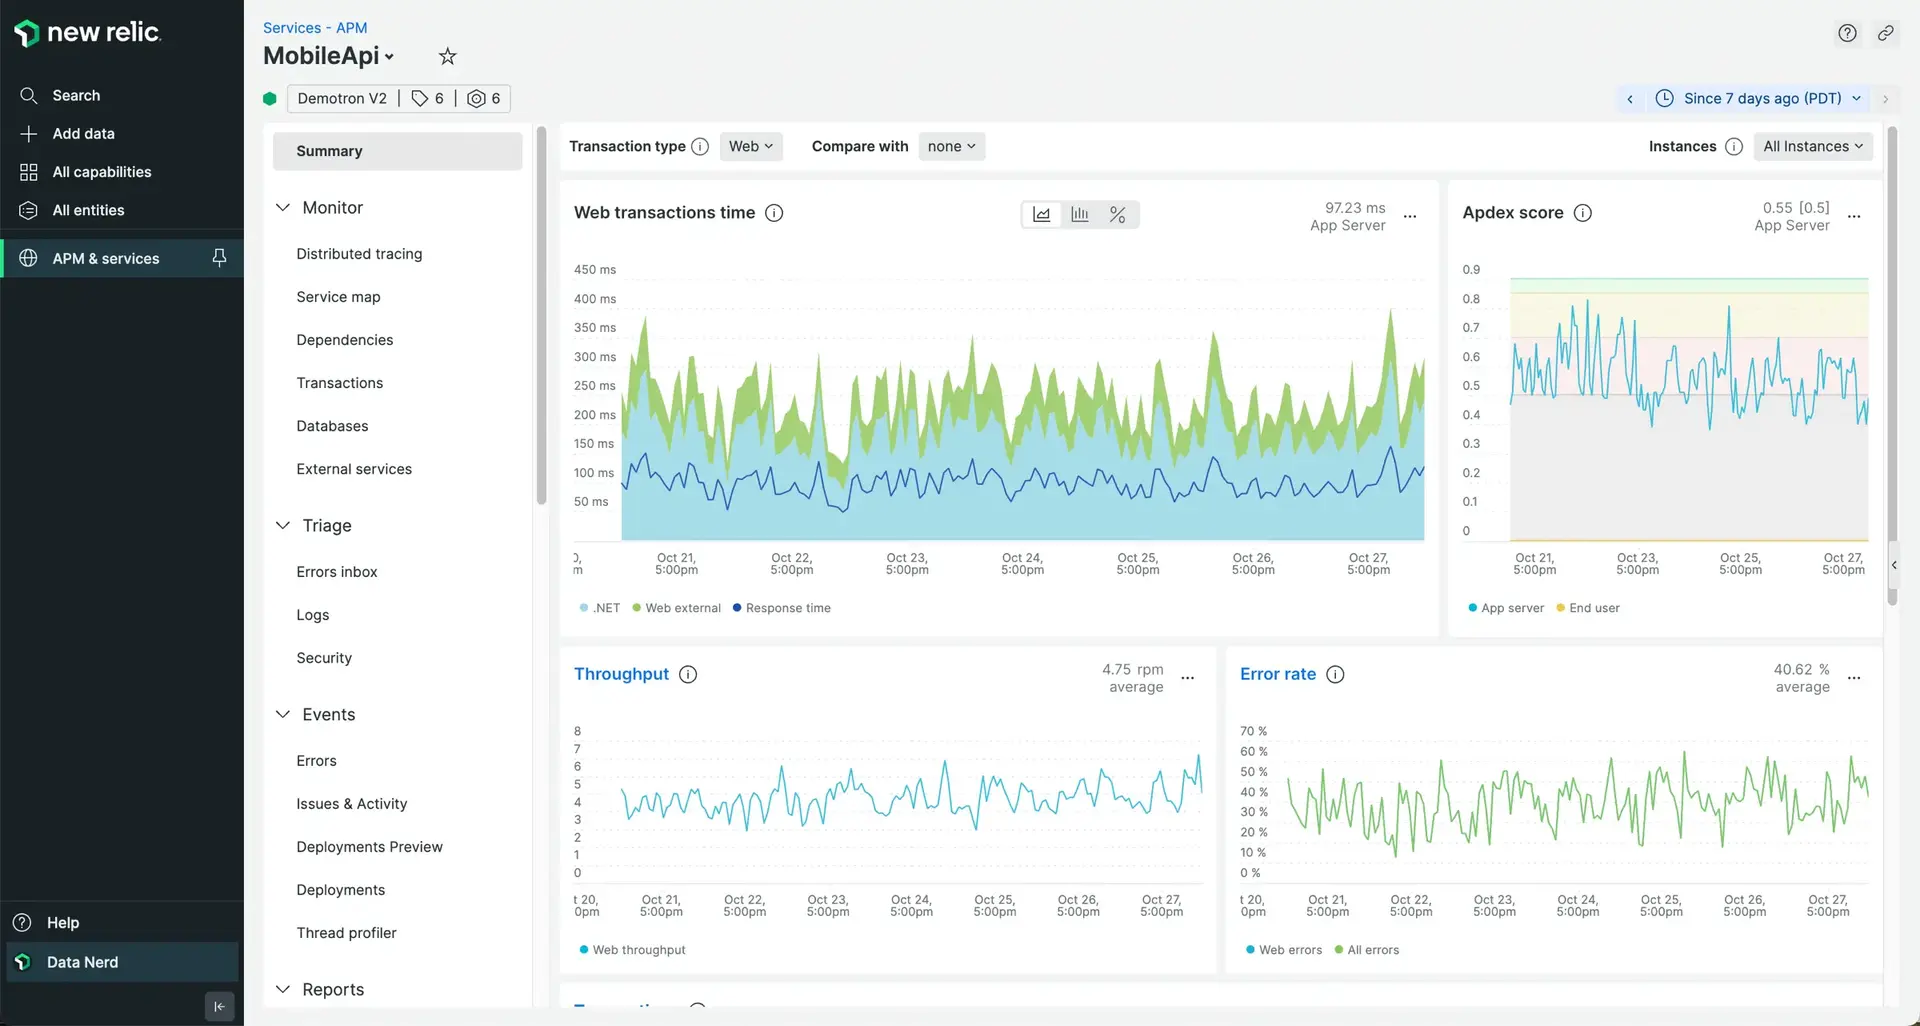Open Apdex score chart options menu
1920x1026 pixels.
click(x=1854, y=216)
